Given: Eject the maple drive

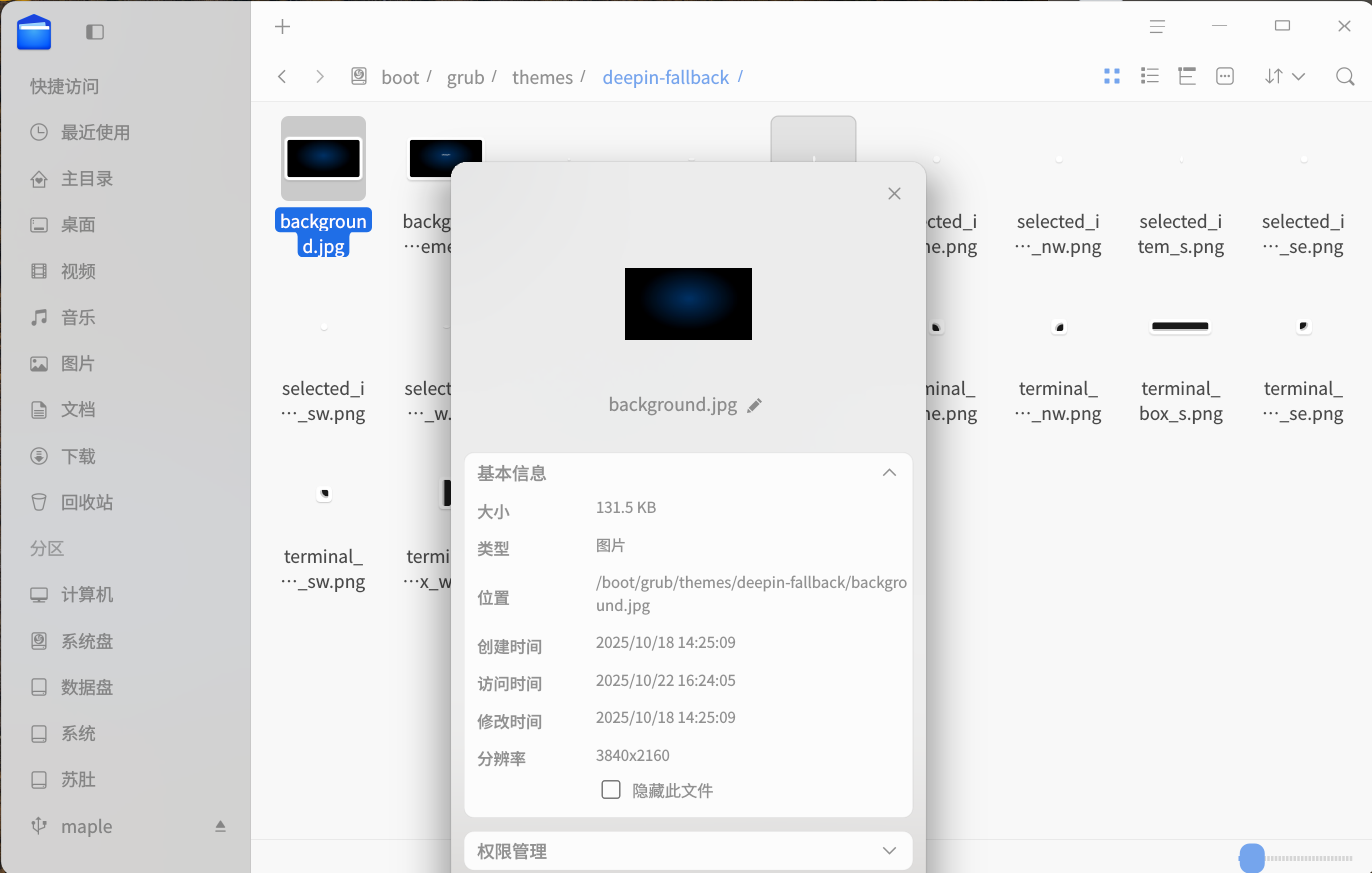Looking at the screenshot, I should point(220,826).
